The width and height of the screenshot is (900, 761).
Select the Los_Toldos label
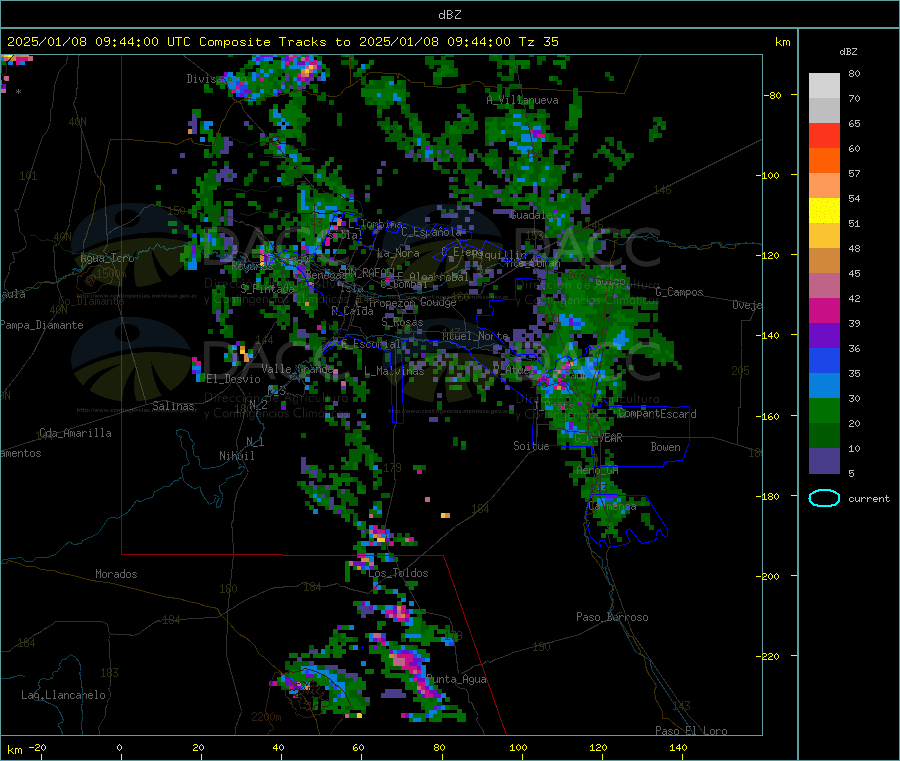[398, 573]
